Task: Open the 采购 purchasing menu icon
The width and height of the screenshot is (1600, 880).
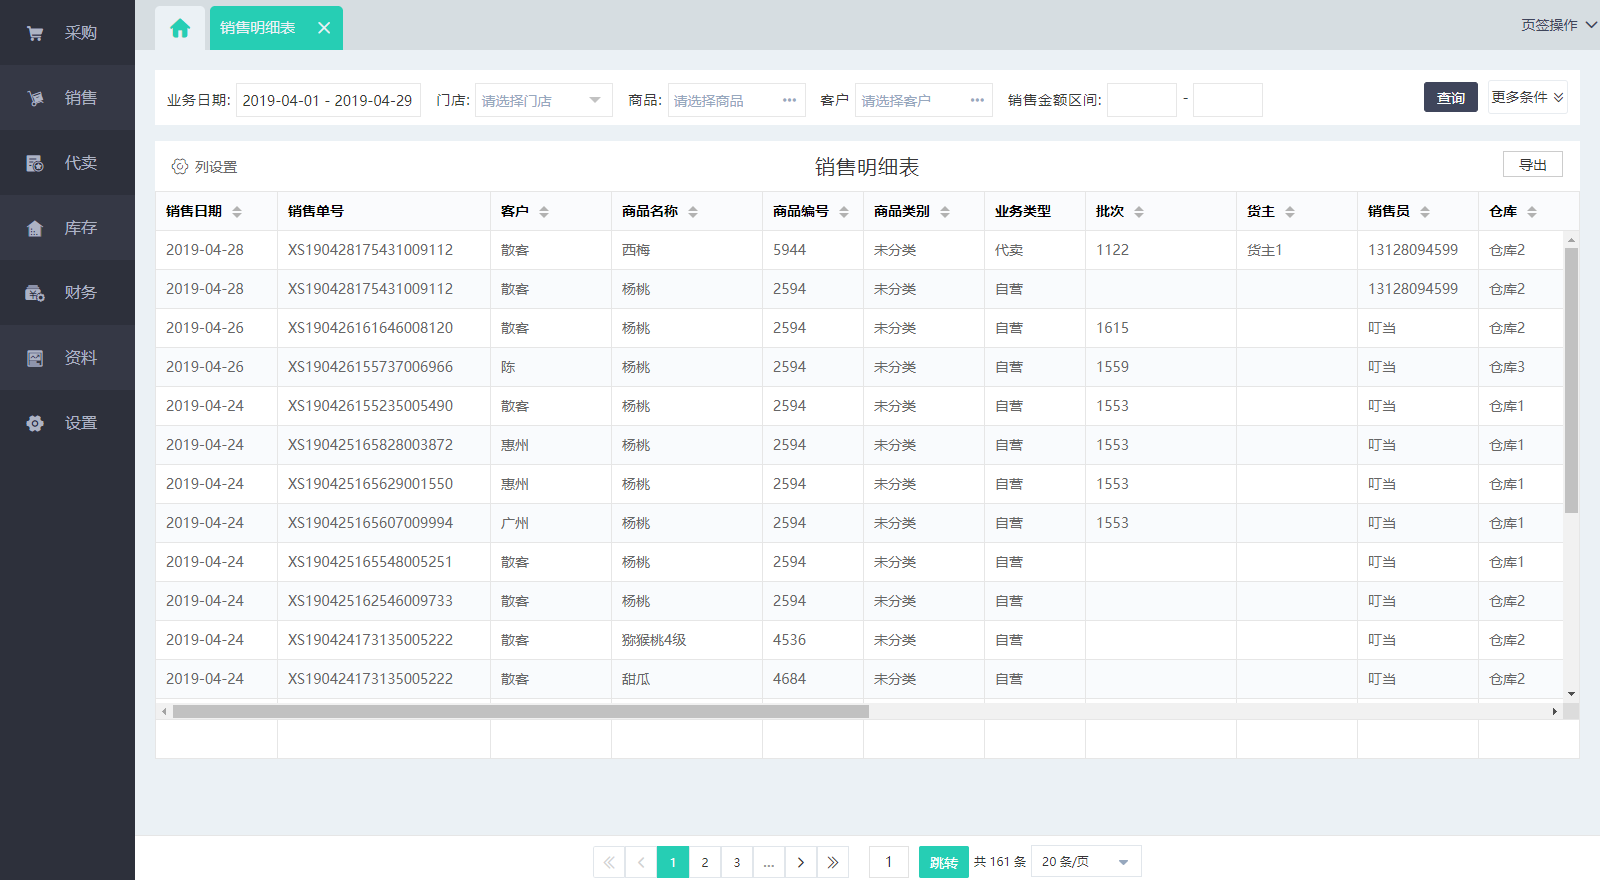Action: click(x=35, y=33)
